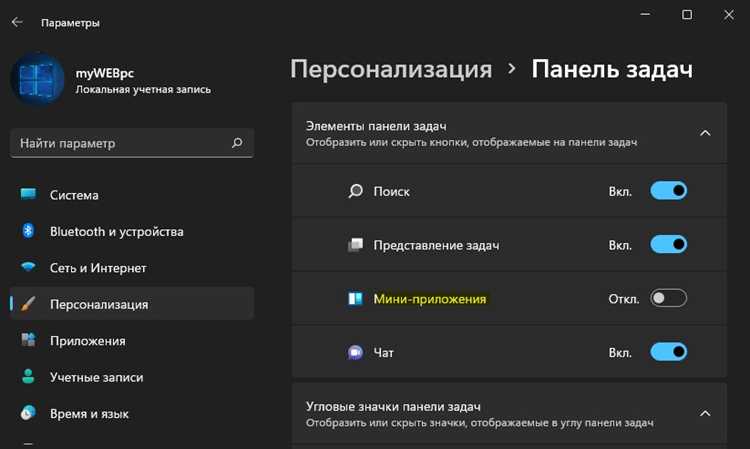Disable the Представление задач switch

click(668, 244)
